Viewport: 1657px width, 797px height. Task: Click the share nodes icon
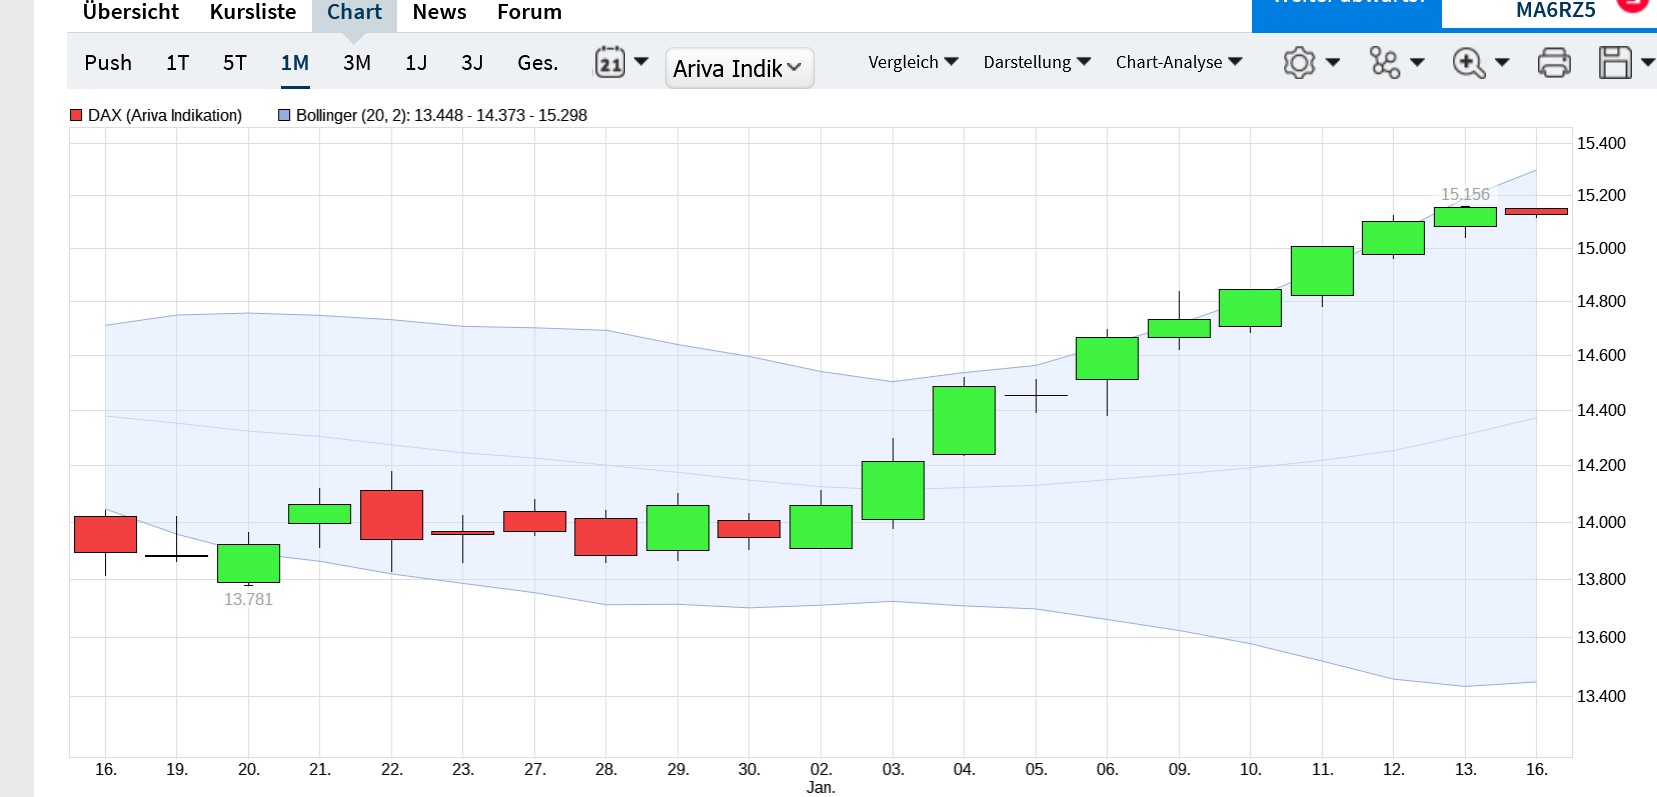[1385, 62]
